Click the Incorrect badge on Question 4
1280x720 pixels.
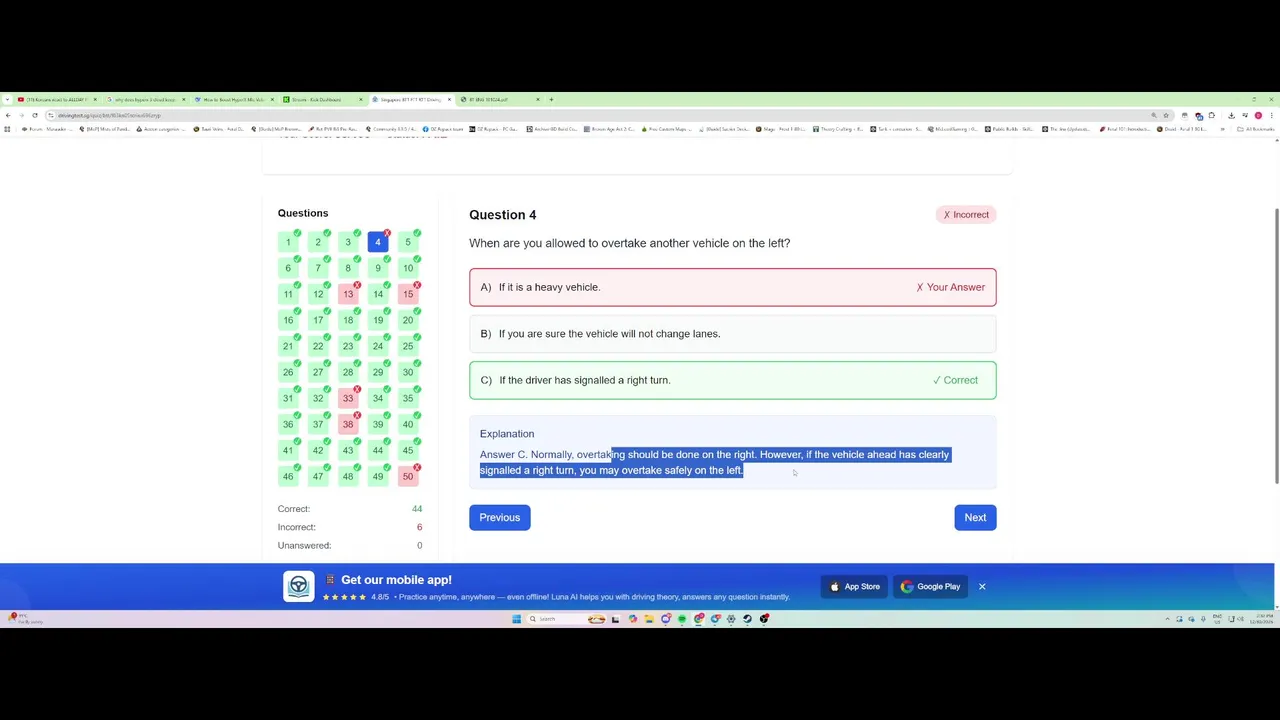(966, 214)
